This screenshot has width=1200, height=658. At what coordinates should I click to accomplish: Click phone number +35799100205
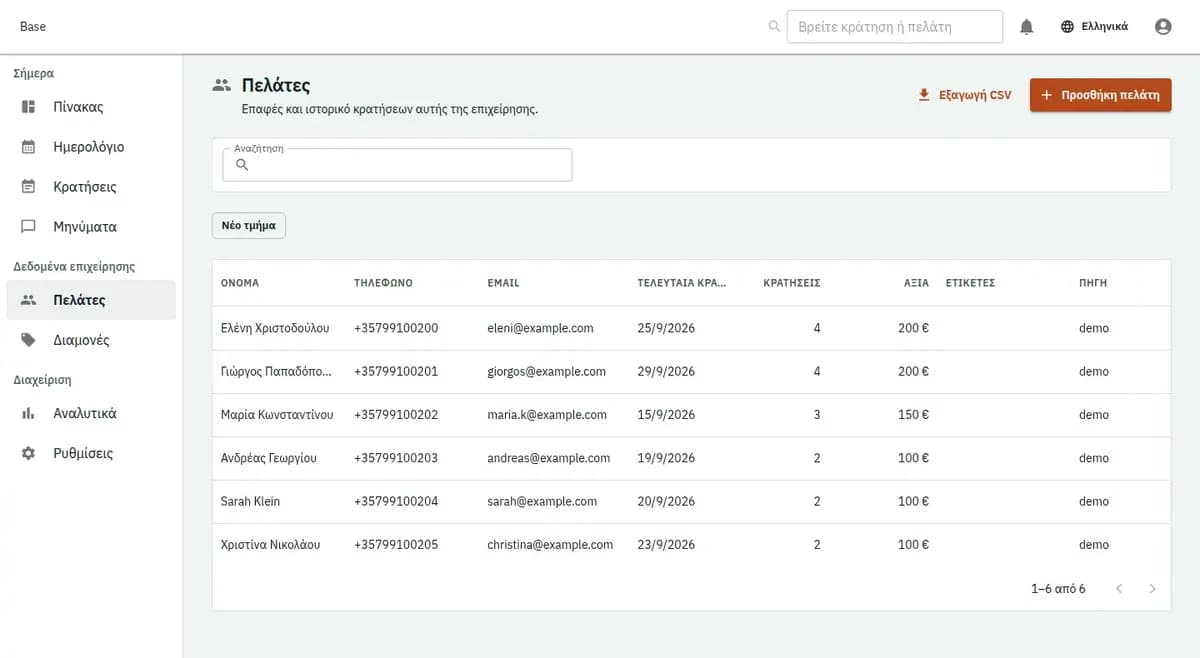(x=396, y=545)
